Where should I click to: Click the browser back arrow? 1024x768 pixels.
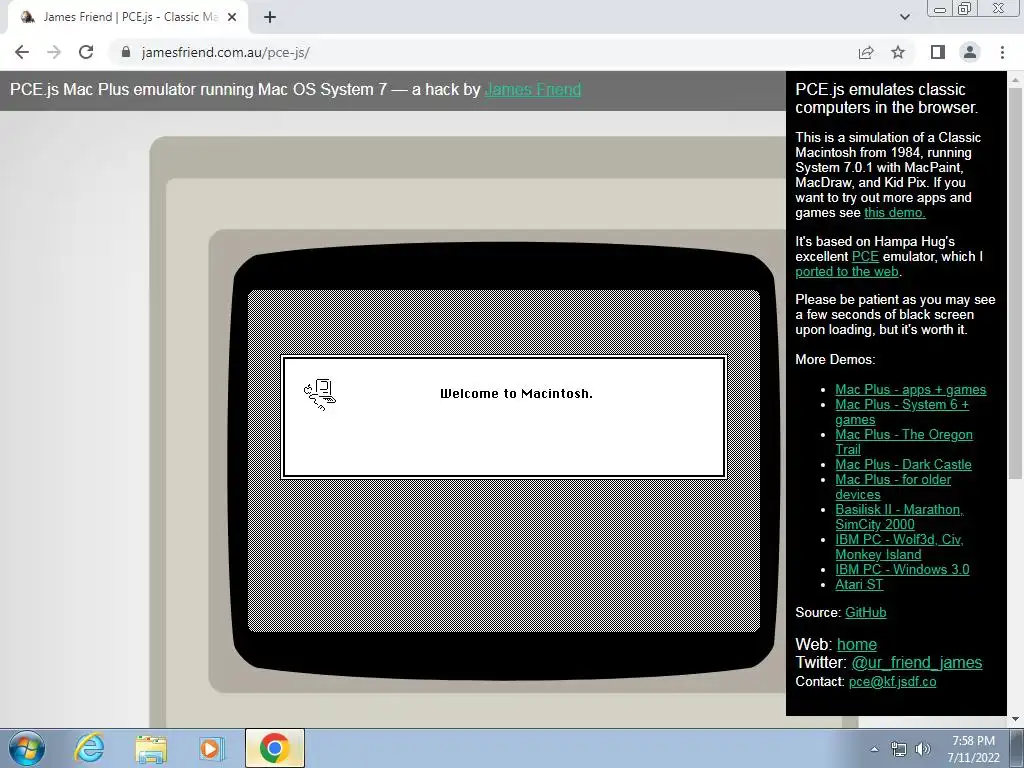[22, 52]
